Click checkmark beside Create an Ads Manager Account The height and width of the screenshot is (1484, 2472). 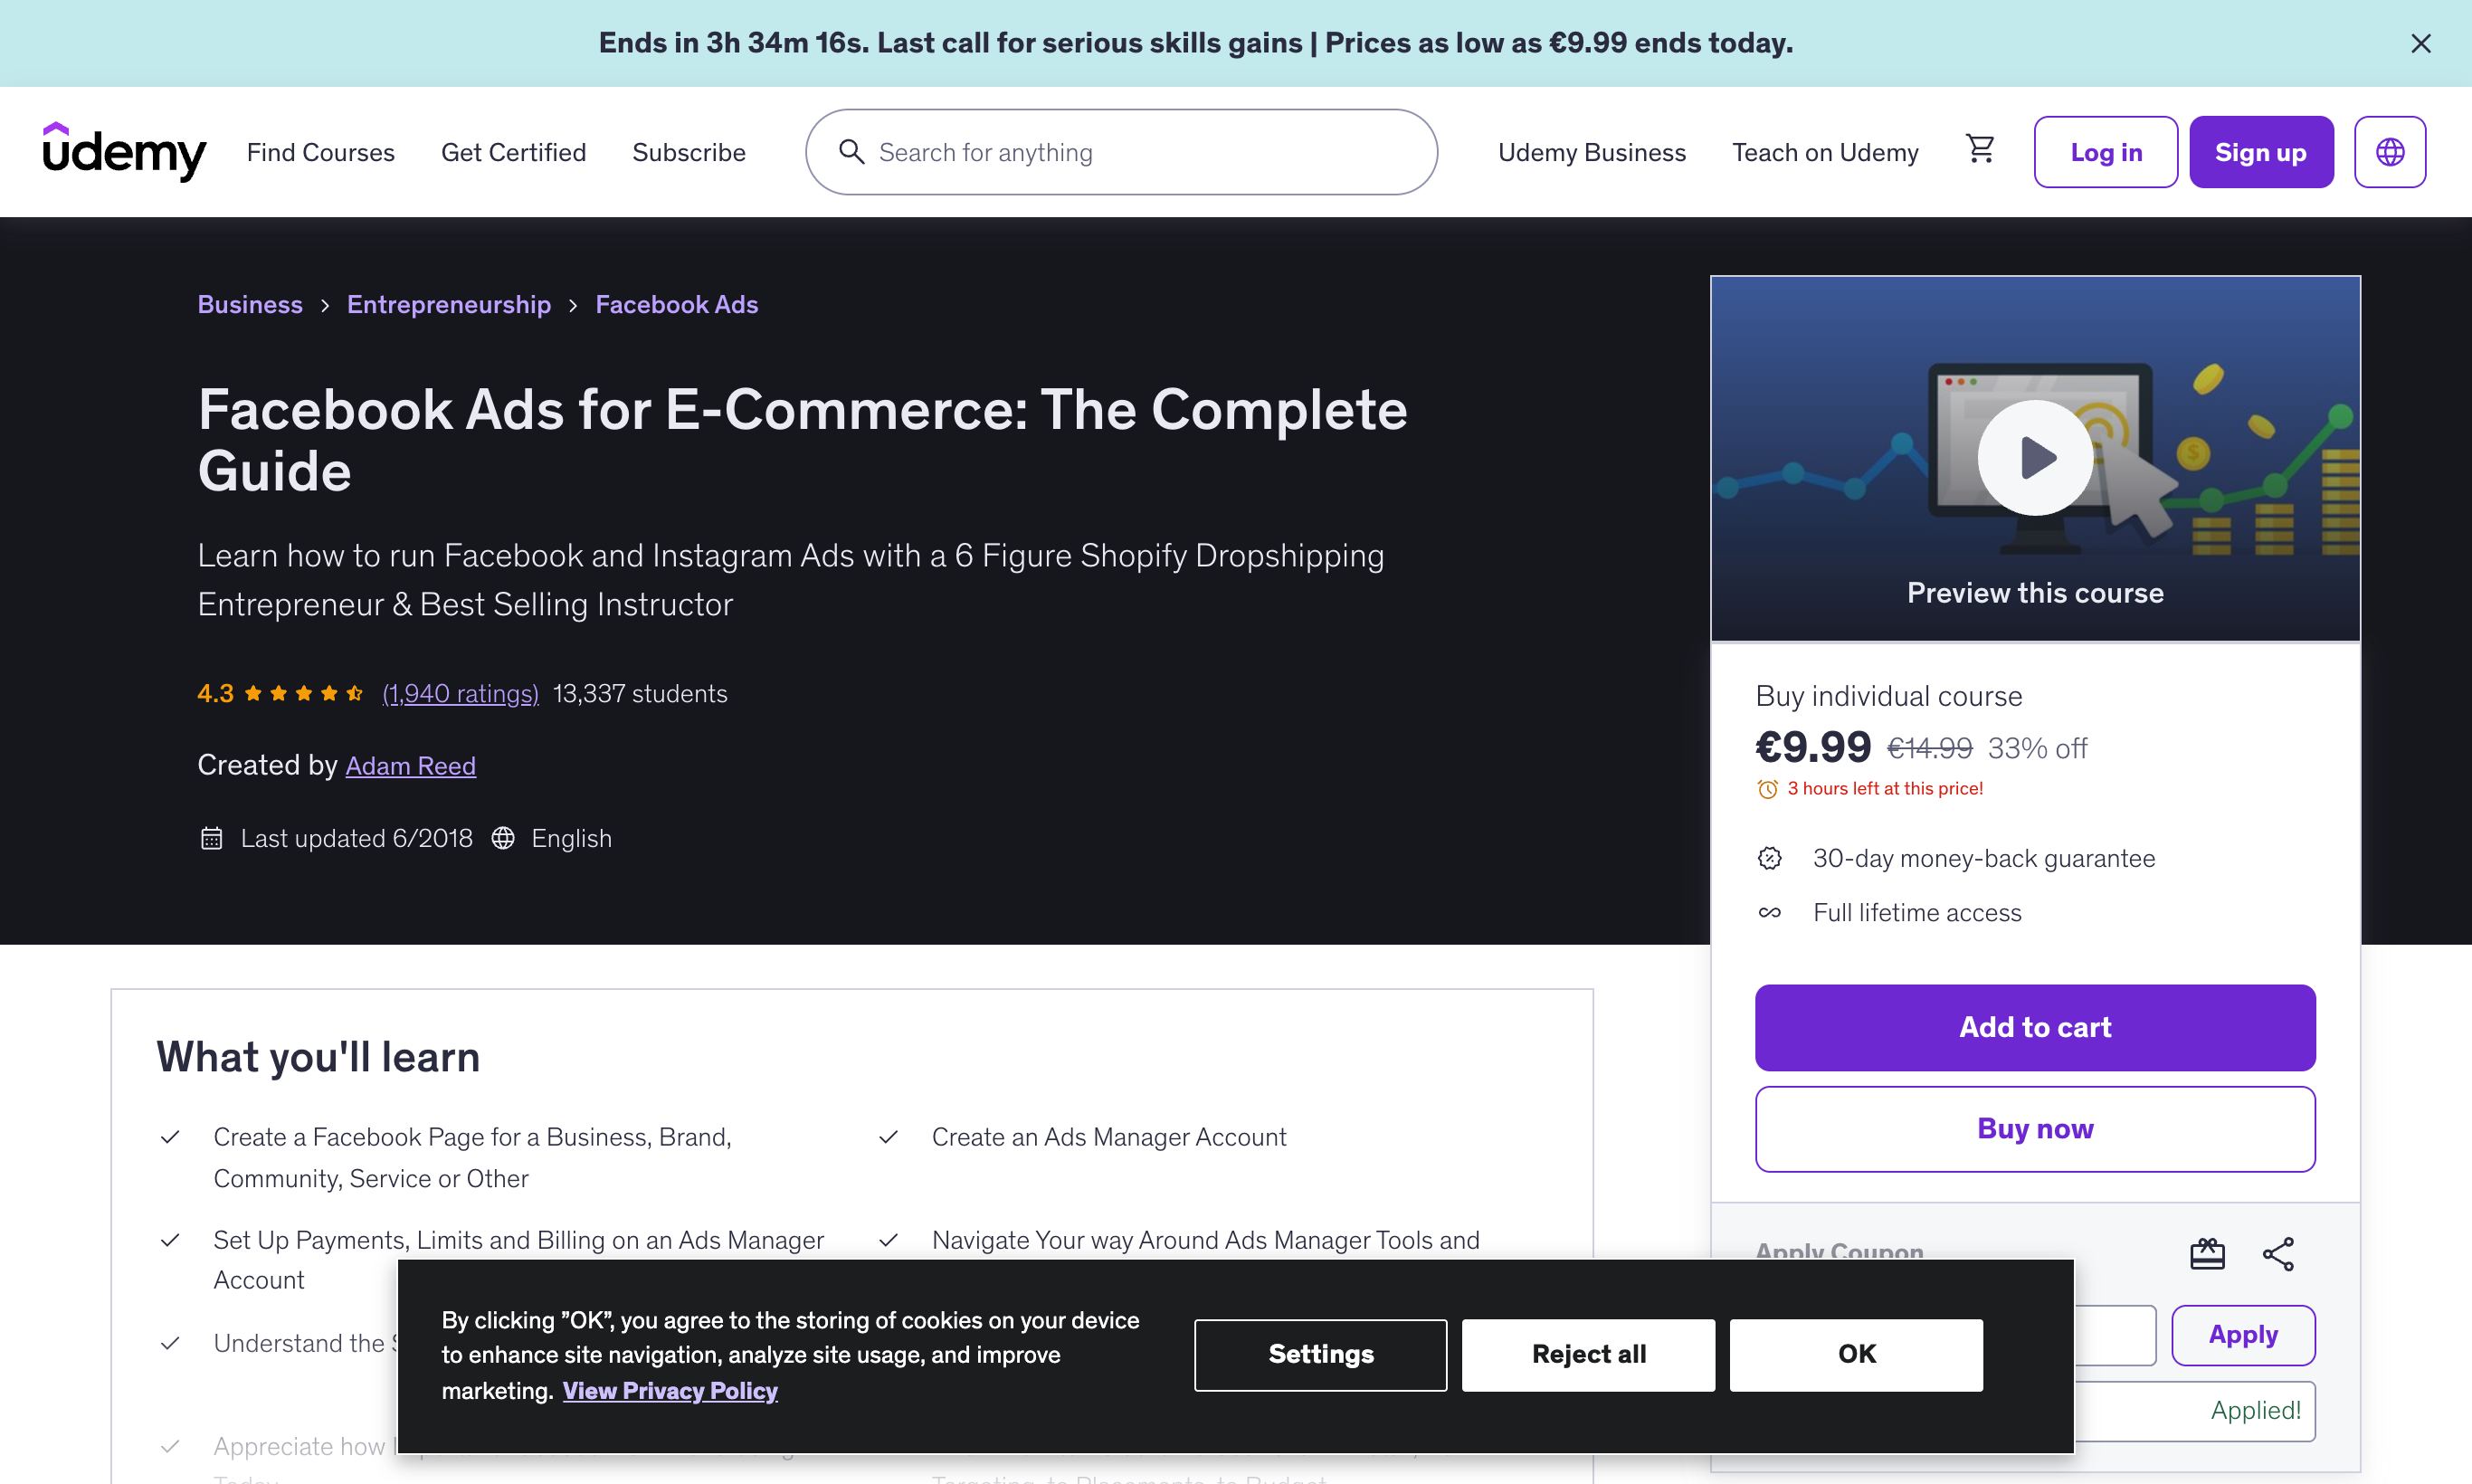point(888,1137)
